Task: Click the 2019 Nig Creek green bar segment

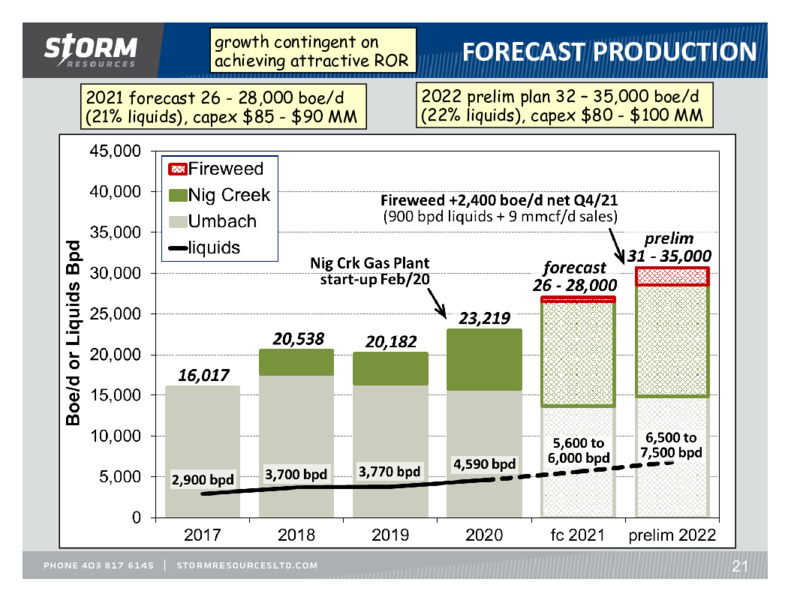Action: click(x=390, y=369)
